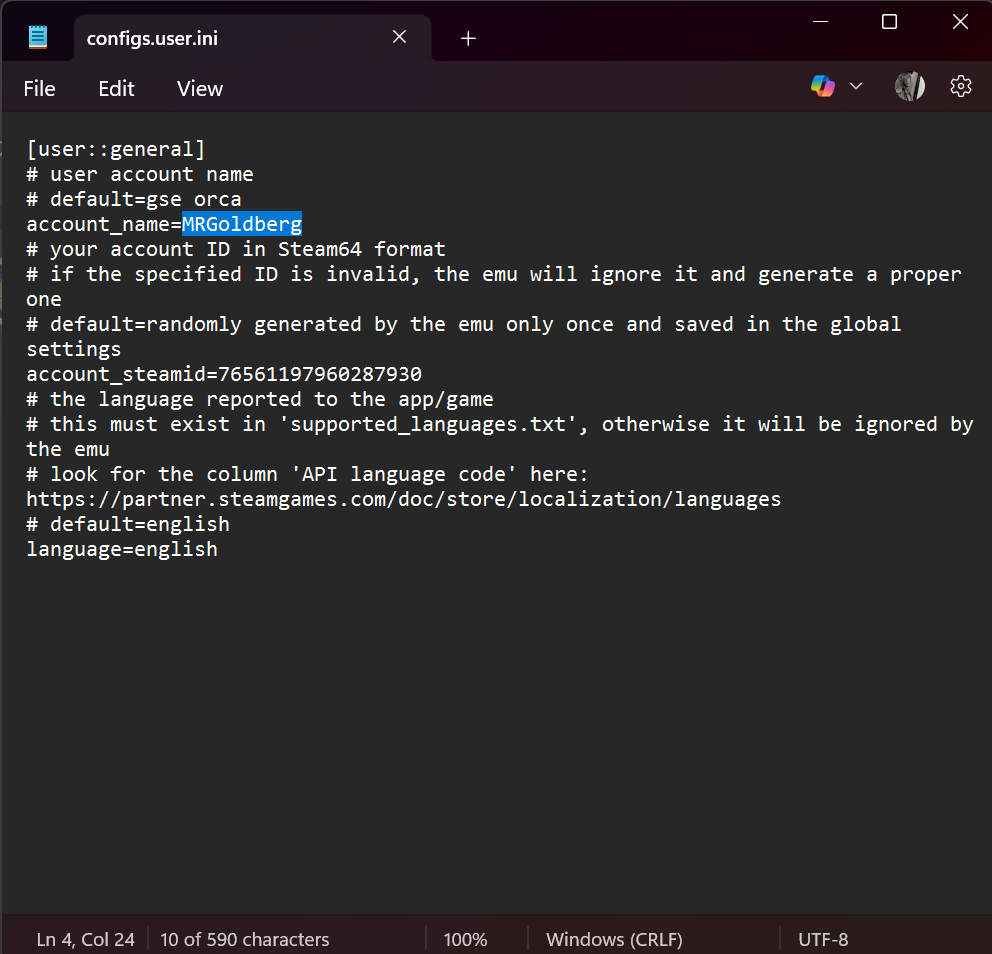Click the '# user account name' comment
Image resolution: width=992 pixels, height=954 pixels.
pyautogui.click(x=140, y=174)
